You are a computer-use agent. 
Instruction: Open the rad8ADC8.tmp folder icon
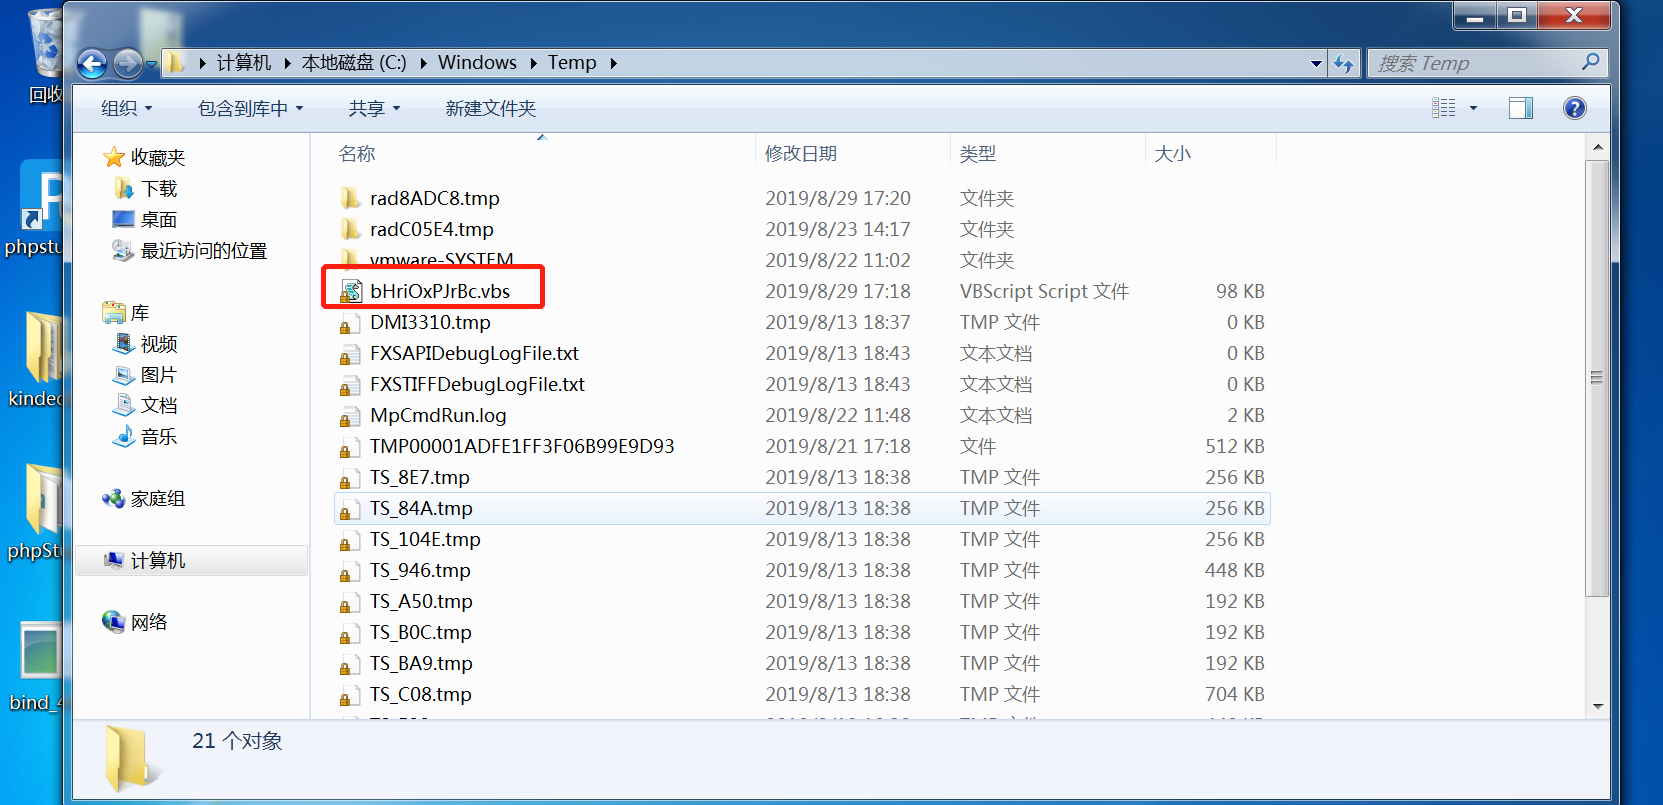pyautogui.click(x=351, y=198)
